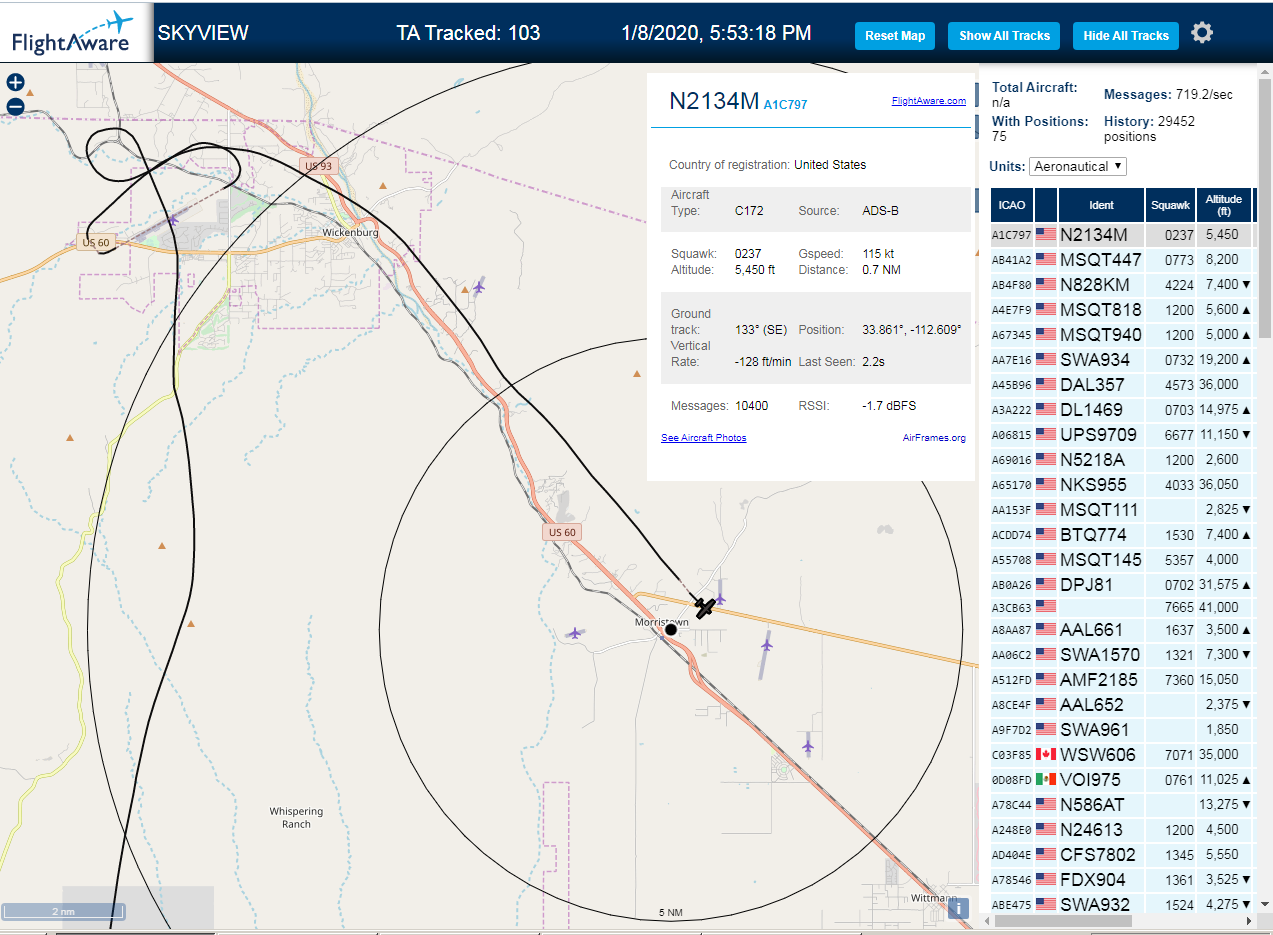Click the purple plane icon west of Morristown
Screen dimensions: 1273x935
point(574,633)
